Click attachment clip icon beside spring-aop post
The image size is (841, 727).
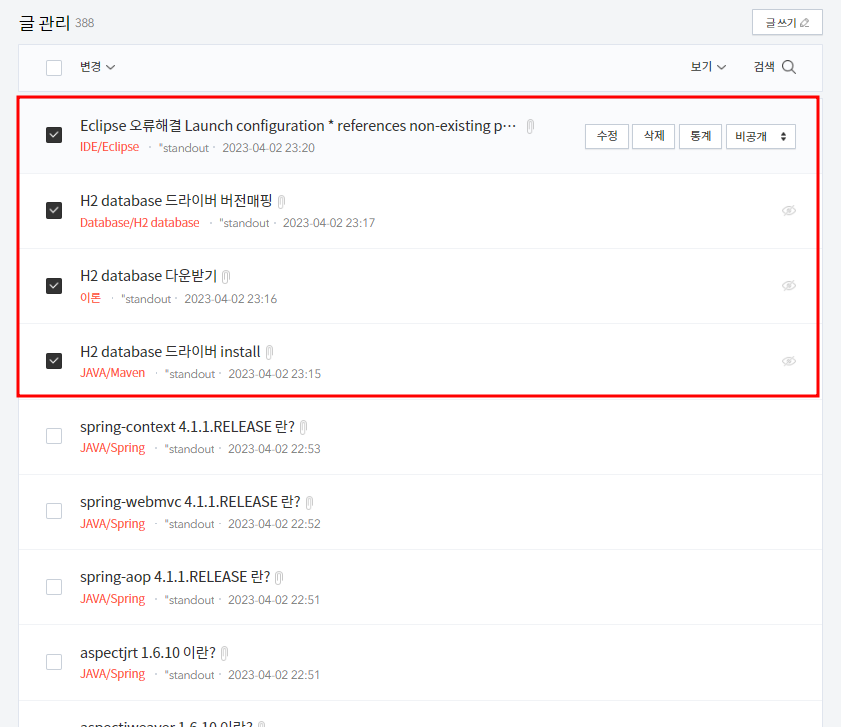(x=279, y=578)
